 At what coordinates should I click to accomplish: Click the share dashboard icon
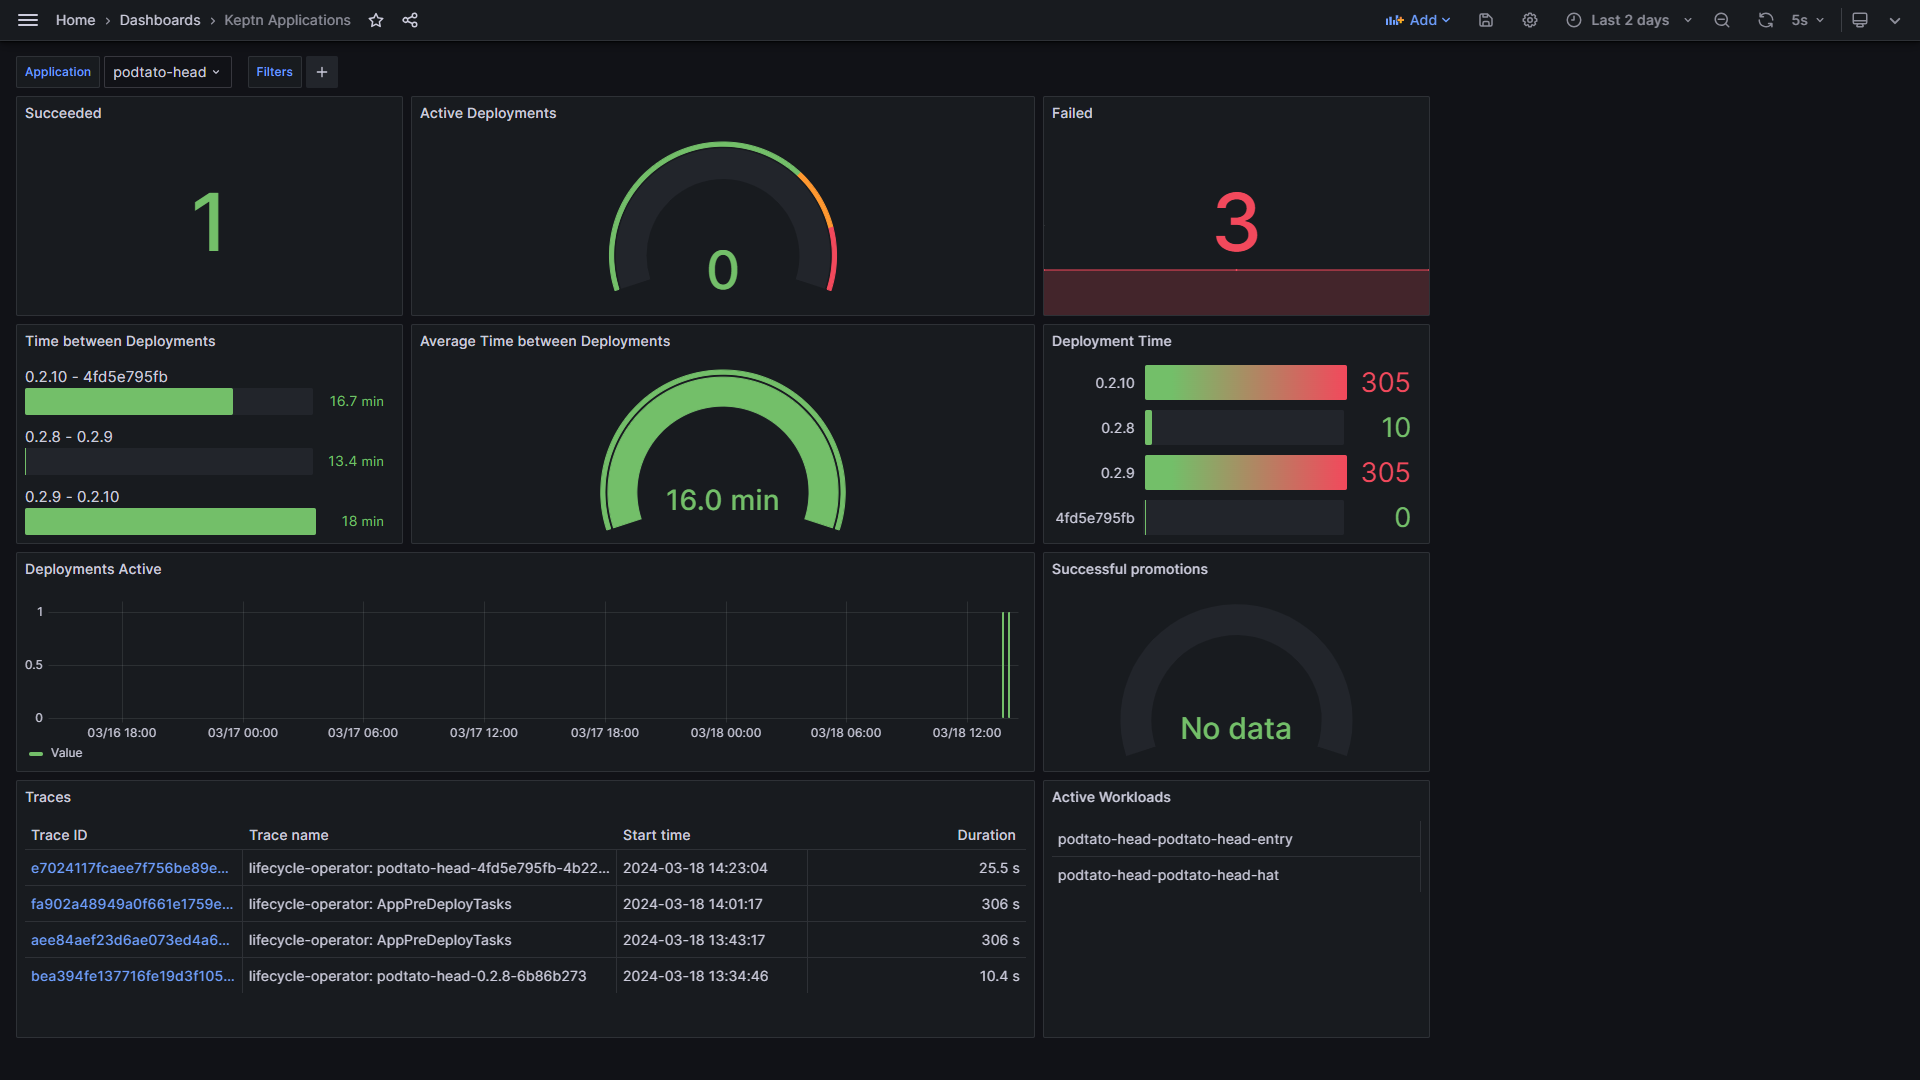point(410,20)
